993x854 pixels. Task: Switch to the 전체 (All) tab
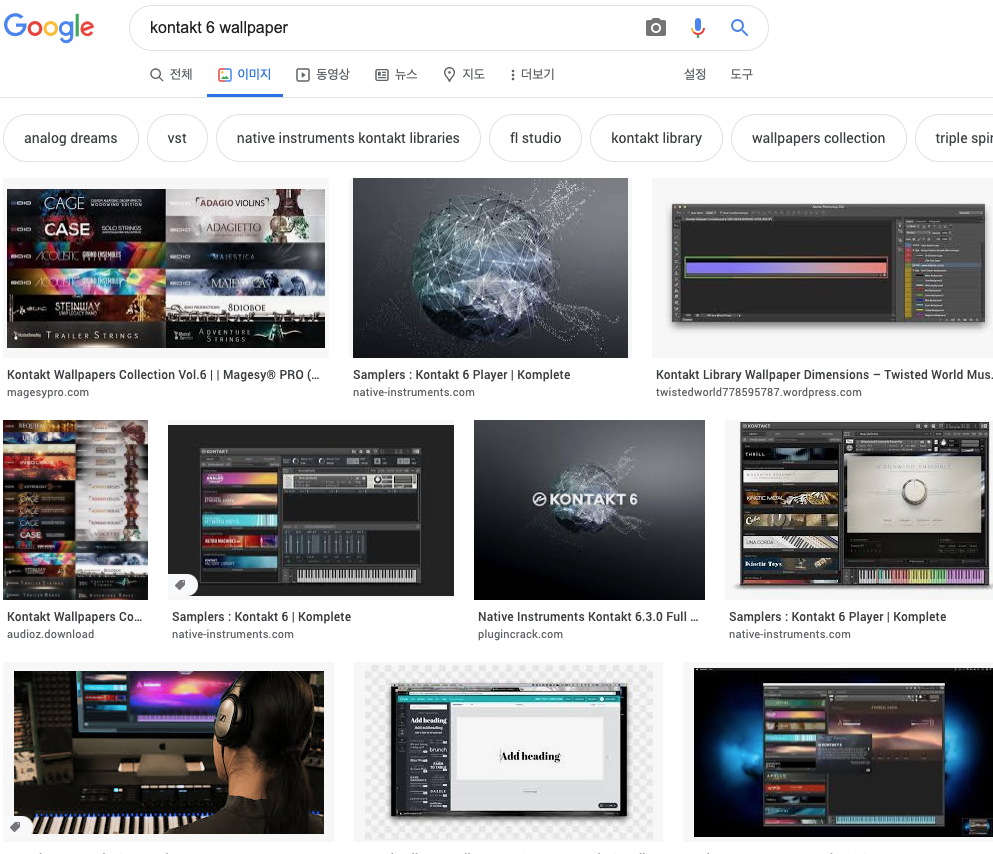pyautogui.click(x=171, y=75)
